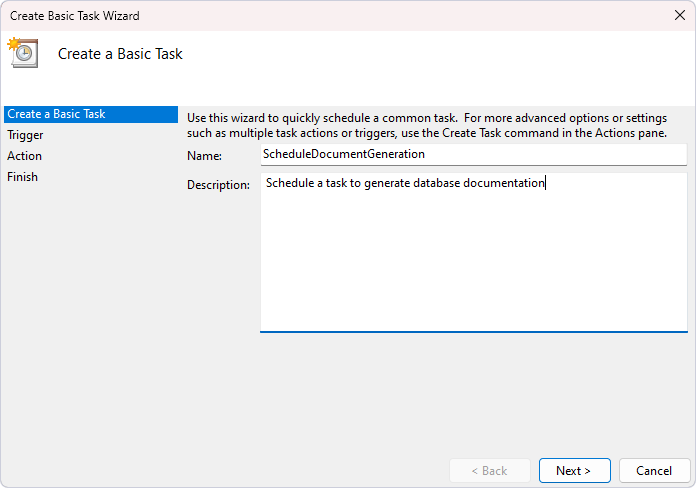Click the disabled Back button
This screenshot has width=696, height=488.
click(x=490, y=471)
